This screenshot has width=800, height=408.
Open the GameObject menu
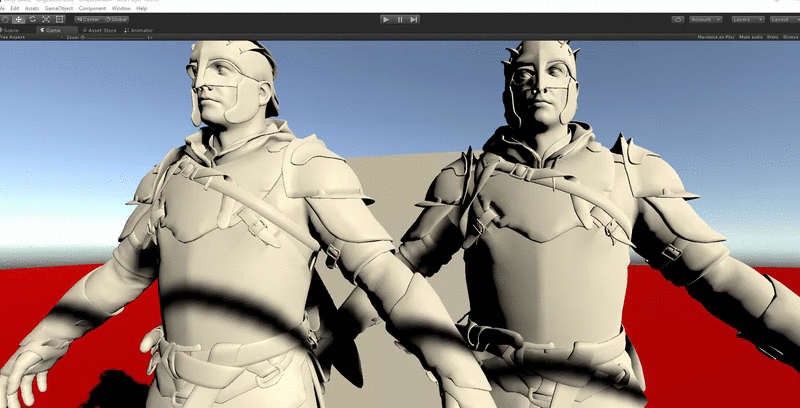pyautogui.click(x=59, y=9)
